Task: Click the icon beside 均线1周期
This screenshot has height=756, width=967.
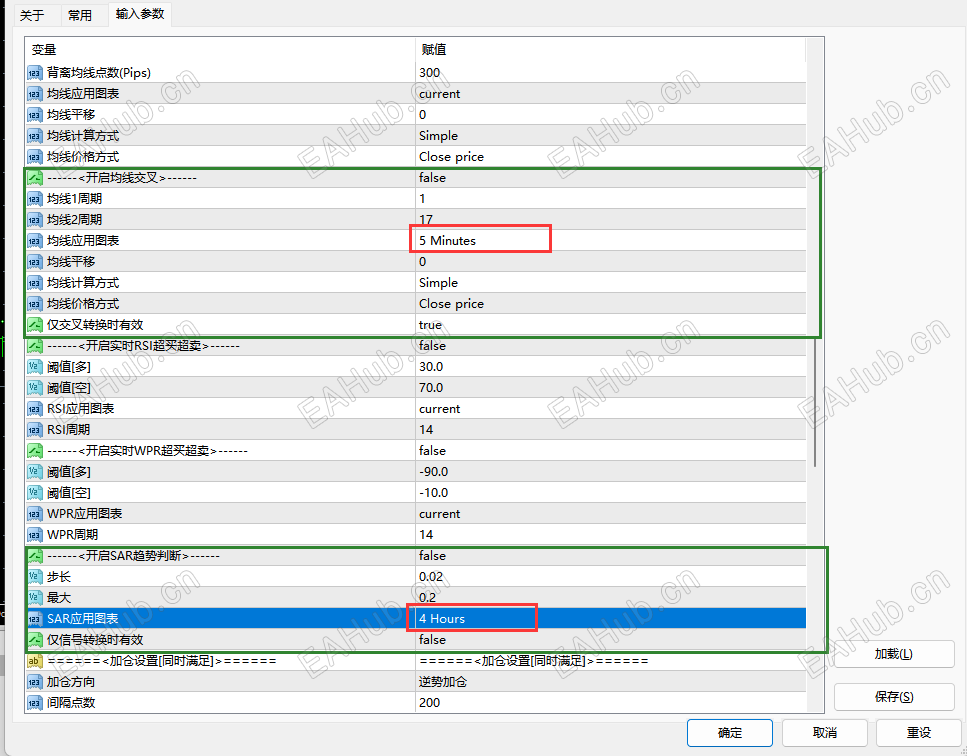Action: (x=35, y=199)
